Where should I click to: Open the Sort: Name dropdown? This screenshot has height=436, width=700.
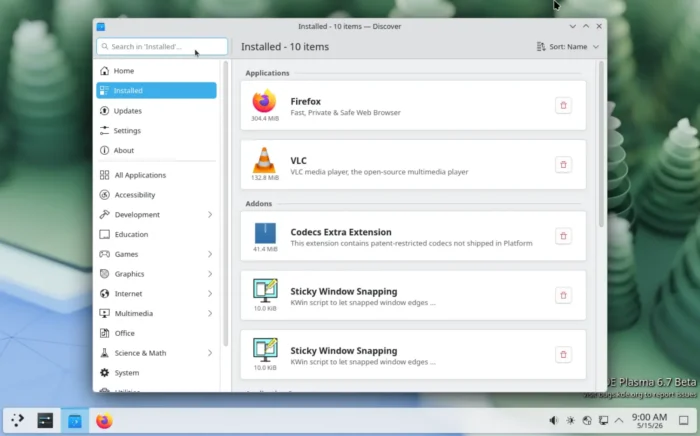point(568,46)
